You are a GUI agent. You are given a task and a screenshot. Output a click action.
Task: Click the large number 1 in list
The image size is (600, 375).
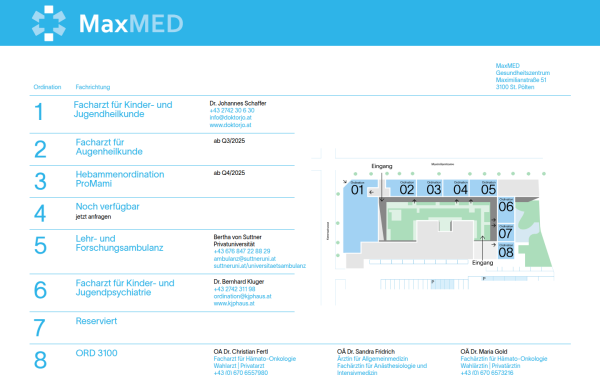coord(39,112)
